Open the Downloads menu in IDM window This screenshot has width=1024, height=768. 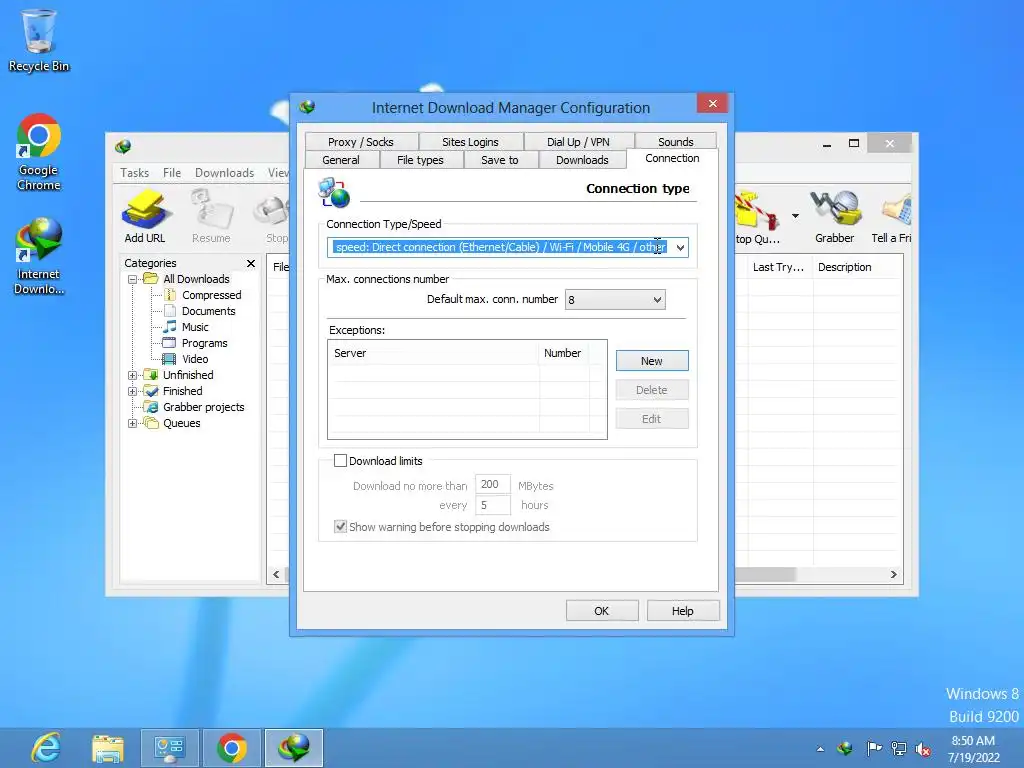point(224,172)
